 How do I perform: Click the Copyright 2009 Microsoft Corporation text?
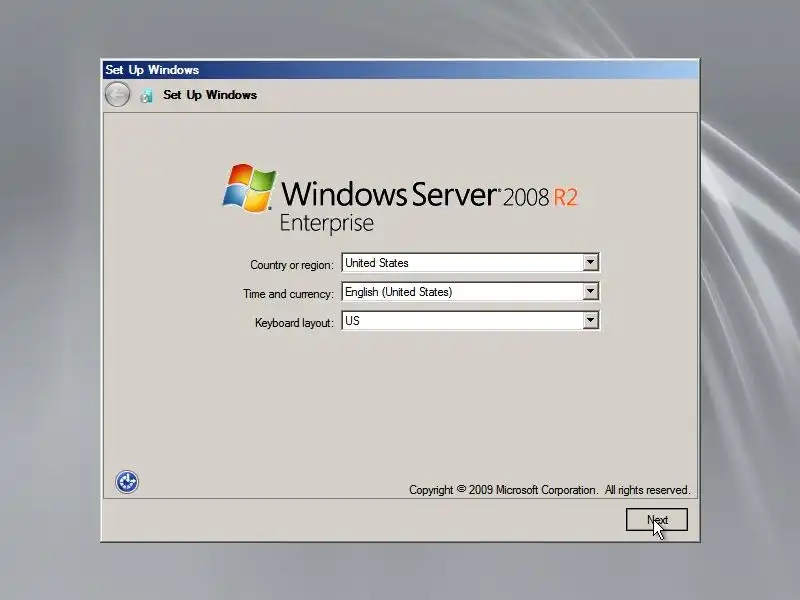[549, 490]
